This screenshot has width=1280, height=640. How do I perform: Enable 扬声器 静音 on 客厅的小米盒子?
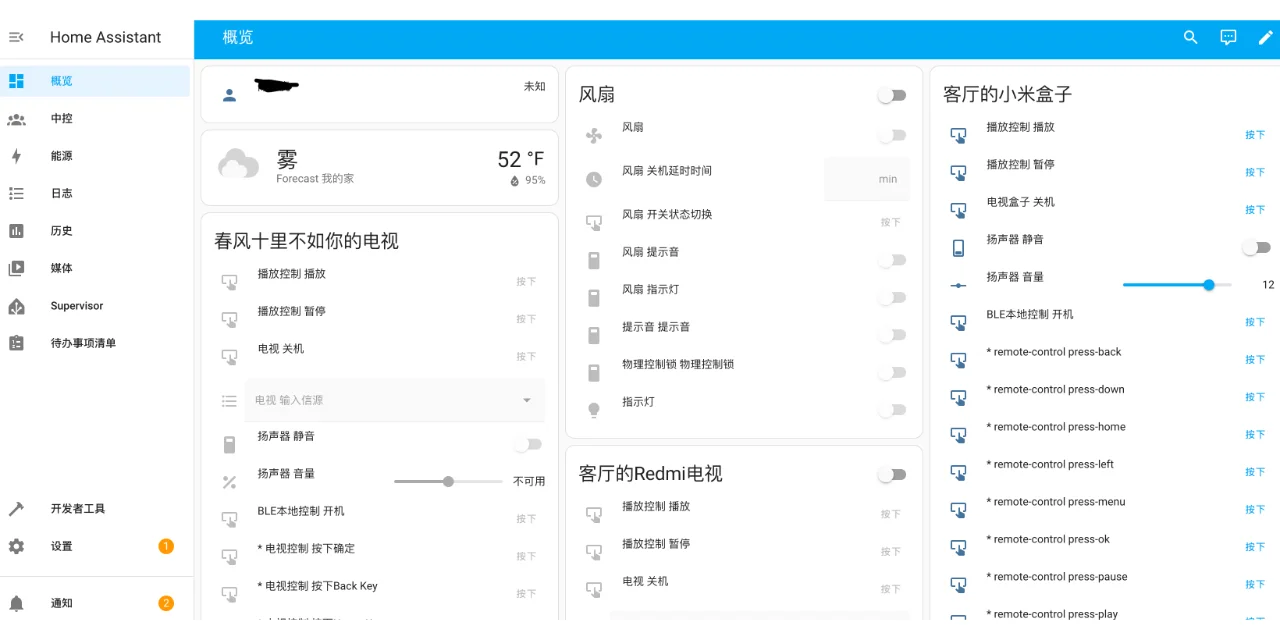pyautogui.click(x=1256, y=247)
